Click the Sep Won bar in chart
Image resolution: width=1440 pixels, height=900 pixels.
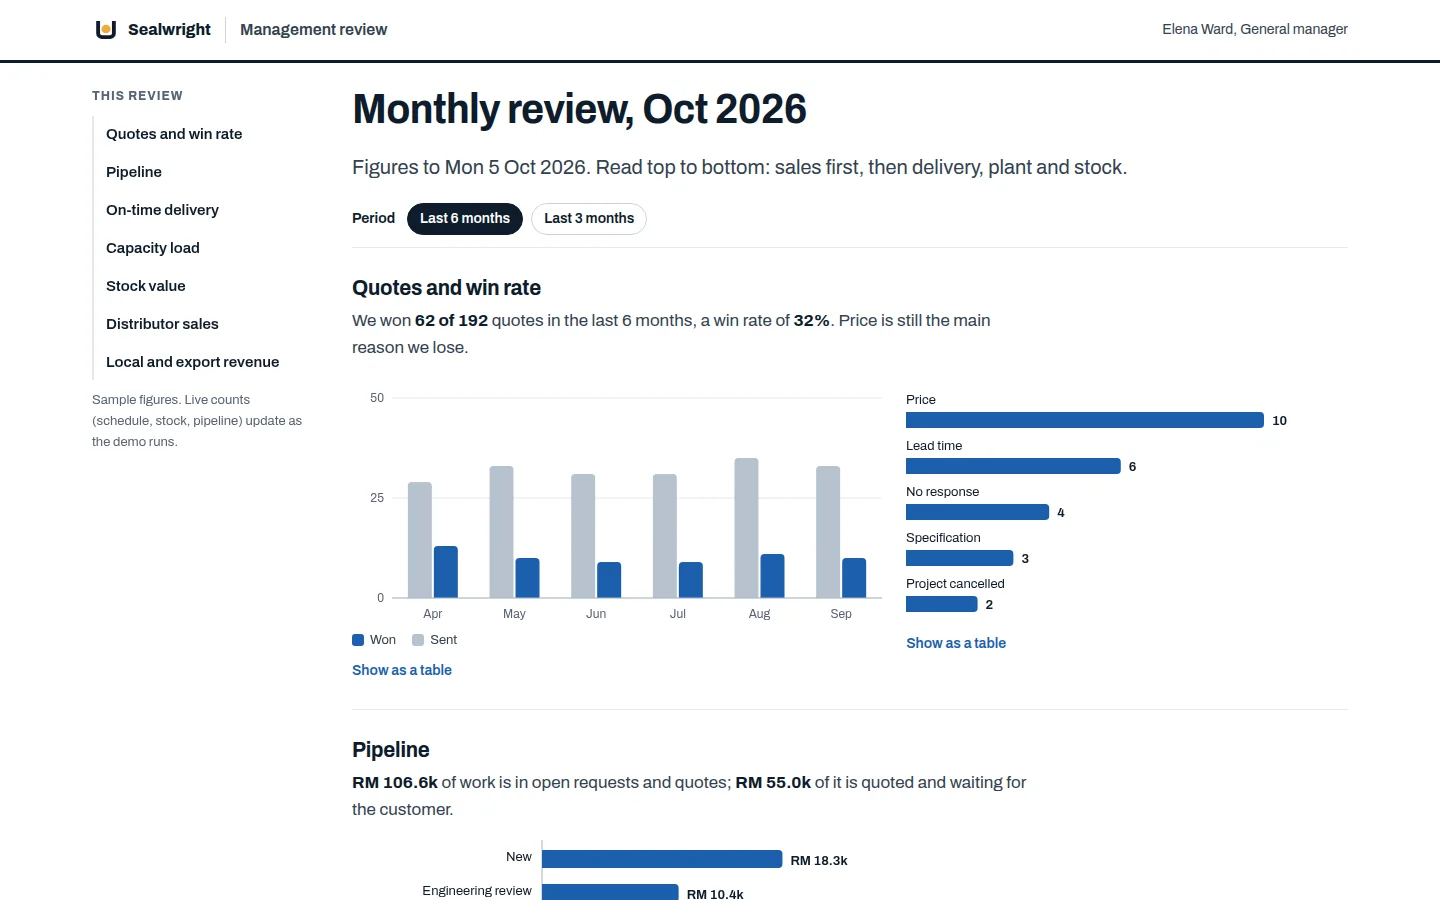pyautogui.click(x=854, y=578)
